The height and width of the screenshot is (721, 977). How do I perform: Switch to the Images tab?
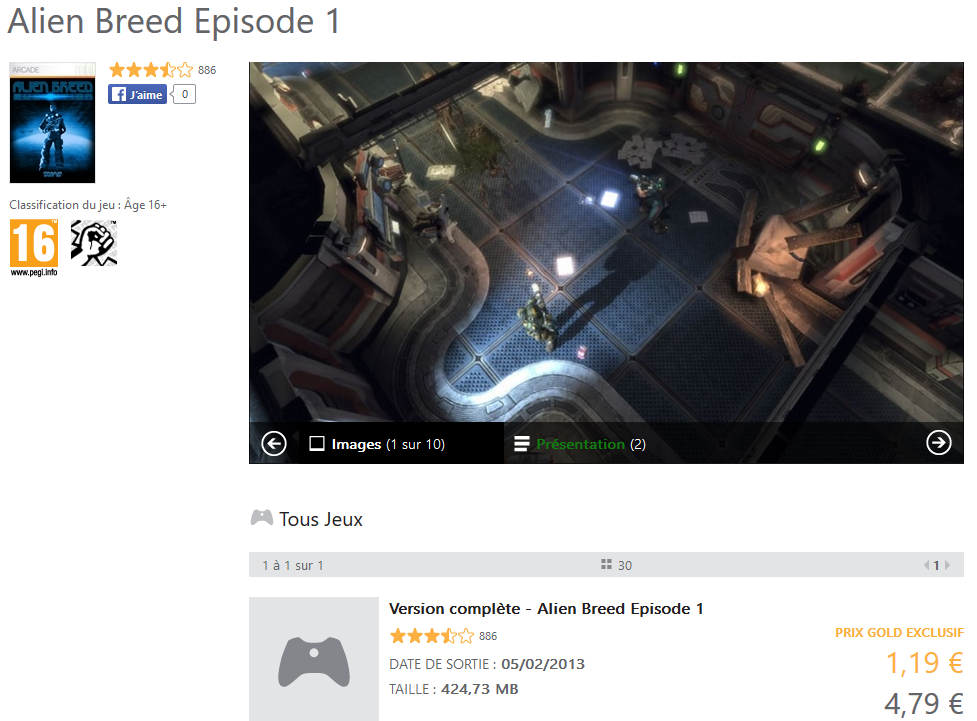377,444
